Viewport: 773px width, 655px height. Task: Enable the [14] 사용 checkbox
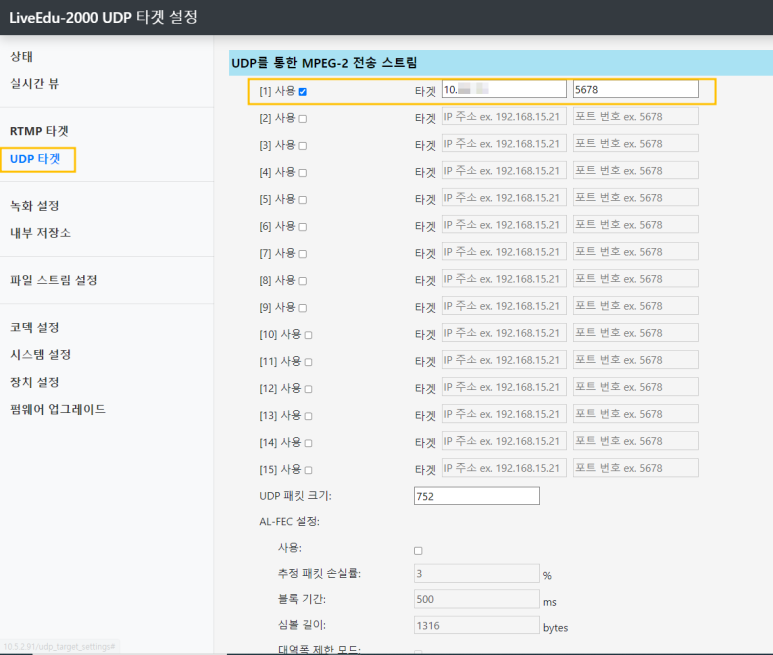(309, 443)
